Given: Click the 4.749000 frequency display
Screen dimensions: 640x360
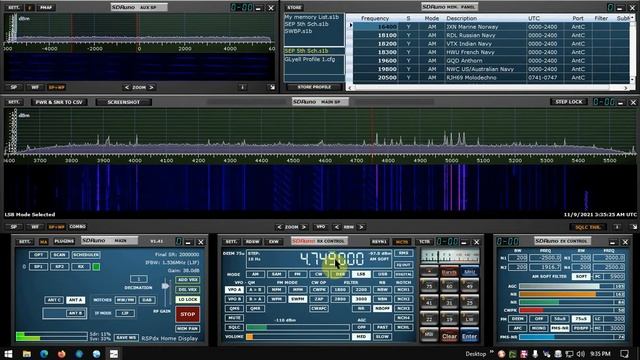Looking at the screenshot, I should (x=331, y=259).
